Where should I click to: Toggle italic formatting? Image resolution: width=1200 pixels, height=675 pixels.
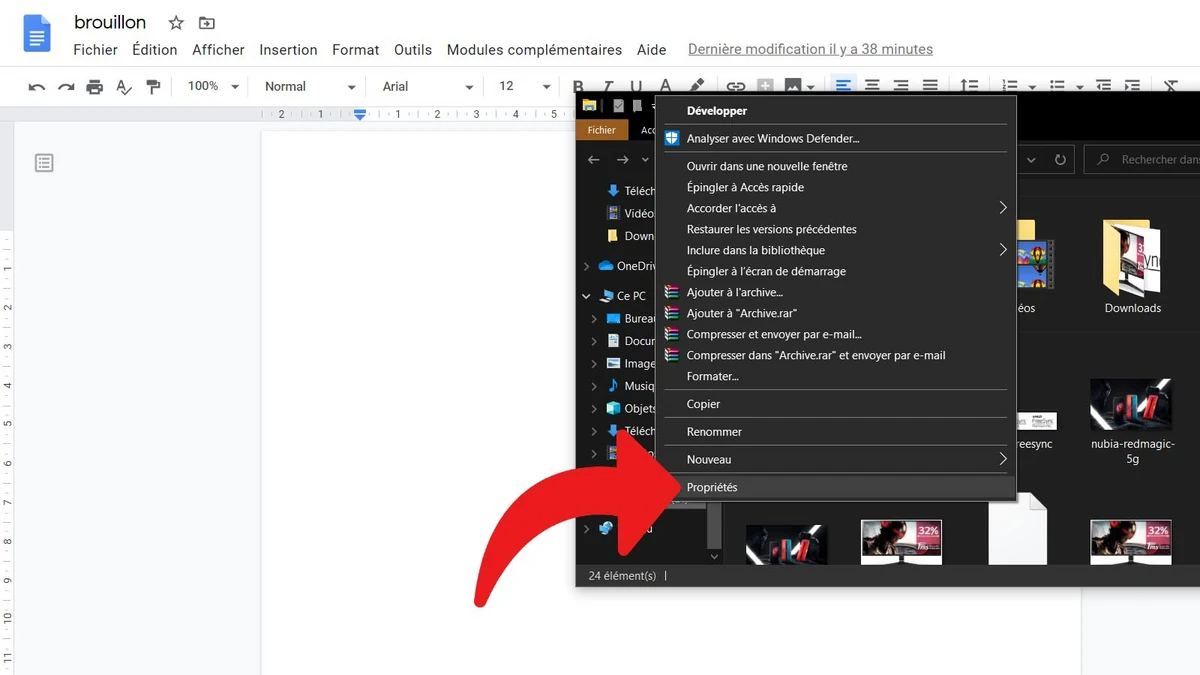607,86
